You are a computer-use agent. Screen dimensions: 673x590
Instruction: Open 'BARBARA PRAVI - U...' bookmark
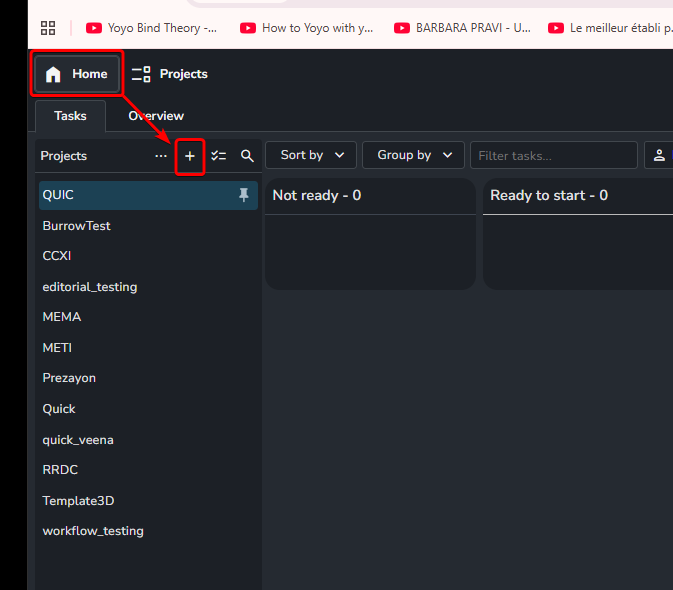click(x=462, y=28)
